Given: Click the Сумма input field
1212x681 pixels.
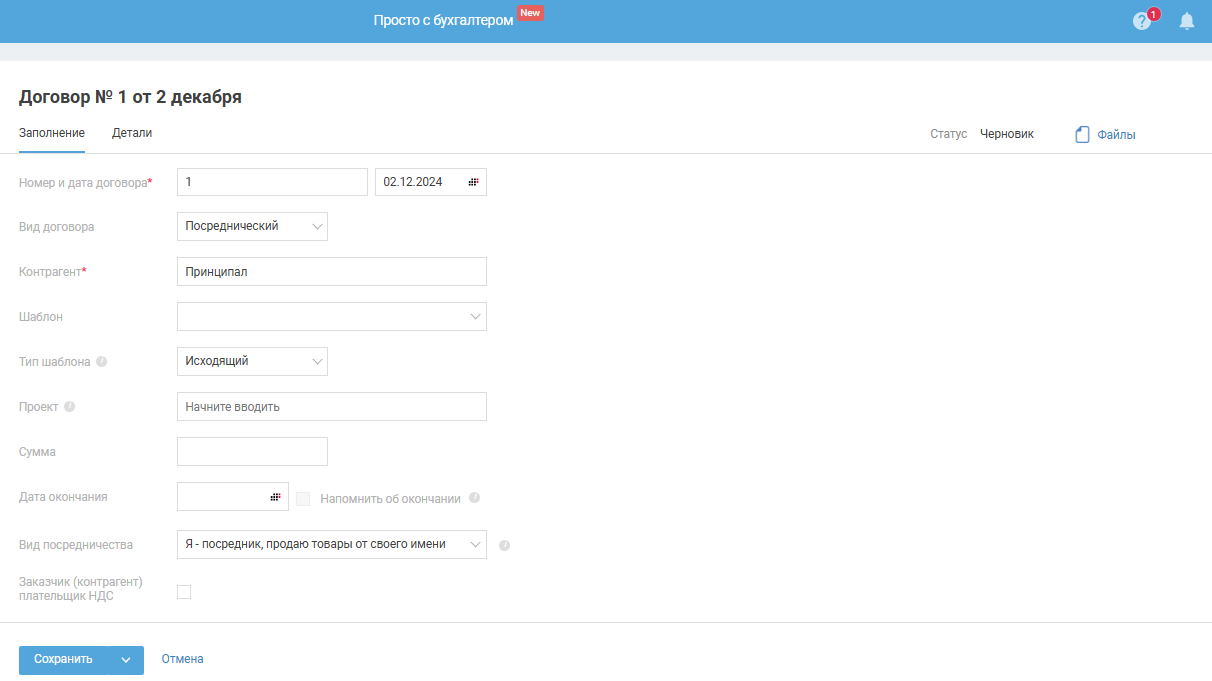Looking at the screenshot, I should pyautogui.click(x=252, y=452).
